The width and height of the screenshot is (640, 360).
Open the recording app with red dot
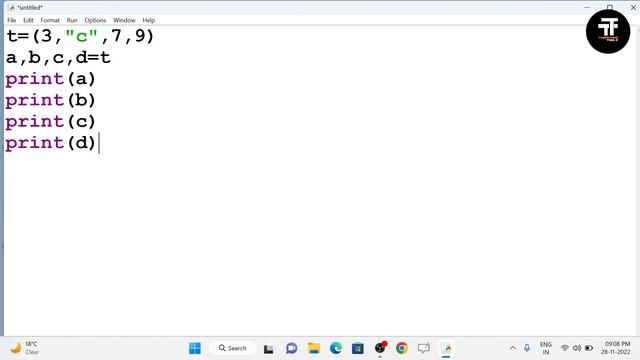click(x=380, y=348)
